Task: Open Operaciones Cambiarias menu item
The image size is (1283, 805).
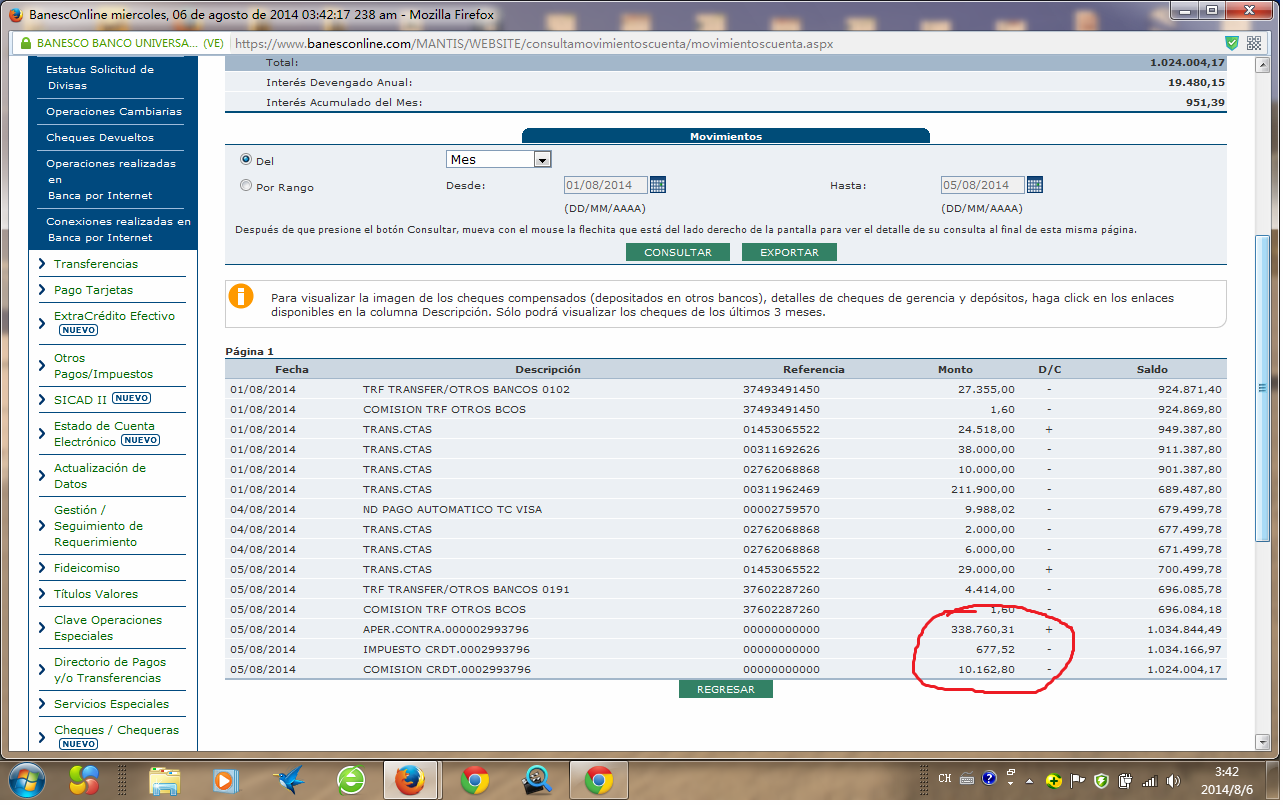Action: point(114,112)
